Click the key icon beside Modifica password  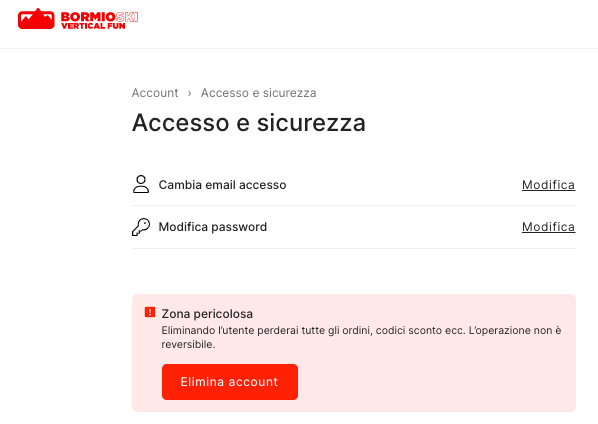click(x=141, y=227)
